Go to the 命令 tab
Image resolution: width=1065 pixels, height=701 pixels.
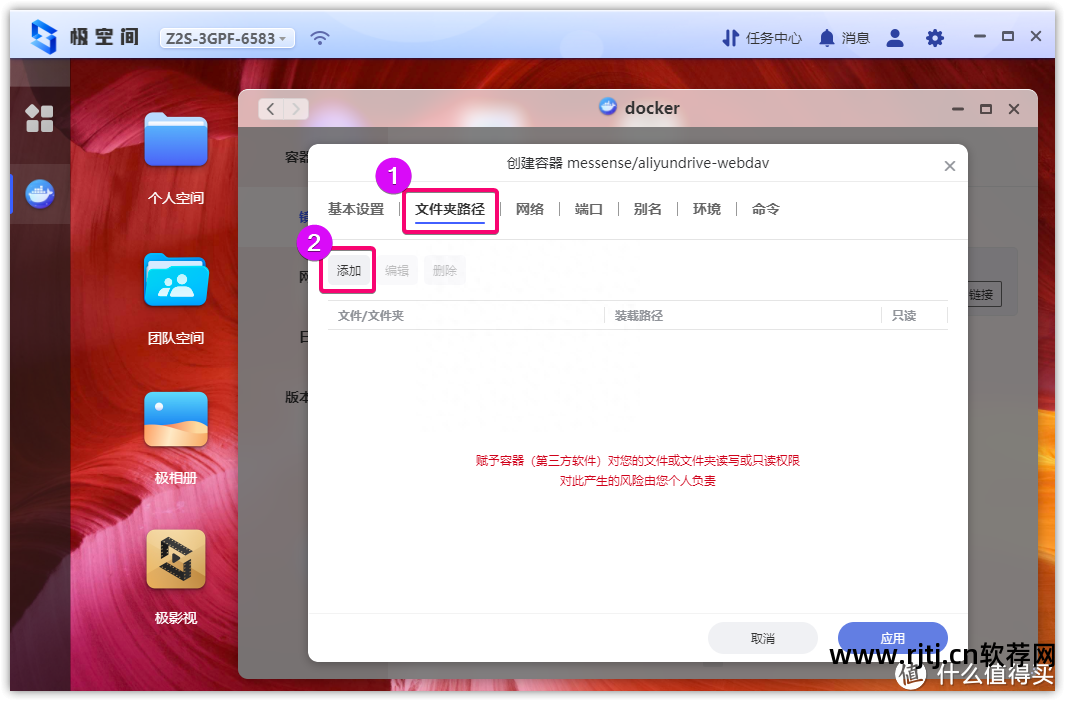pos(766,209)
